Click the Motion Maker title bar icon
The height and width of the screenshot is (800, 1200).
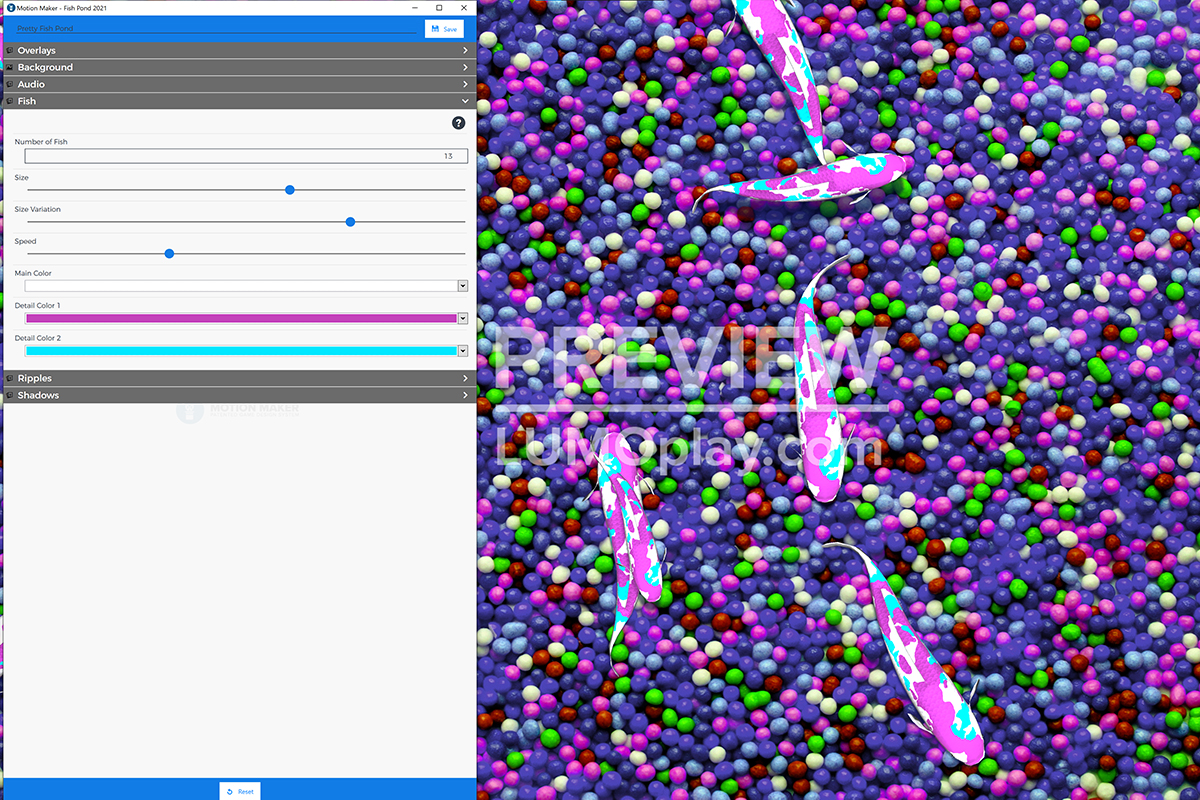(10, 8)
